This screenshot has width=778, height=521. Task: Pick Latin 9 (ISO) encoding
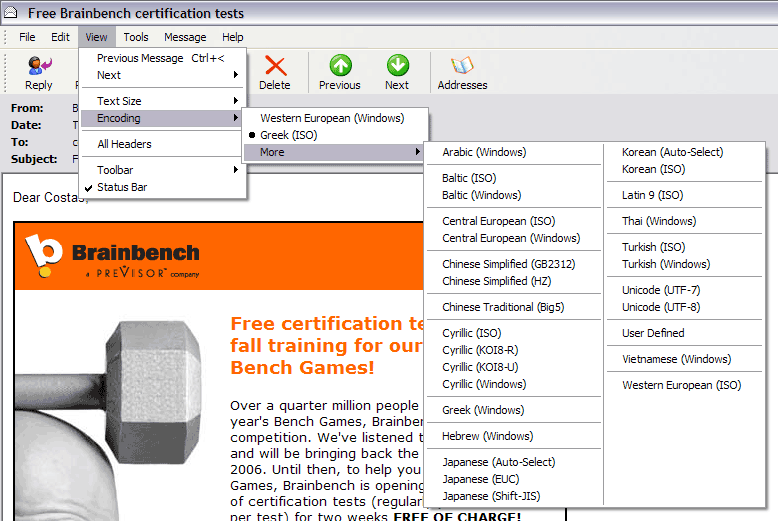tap(684, 195)
